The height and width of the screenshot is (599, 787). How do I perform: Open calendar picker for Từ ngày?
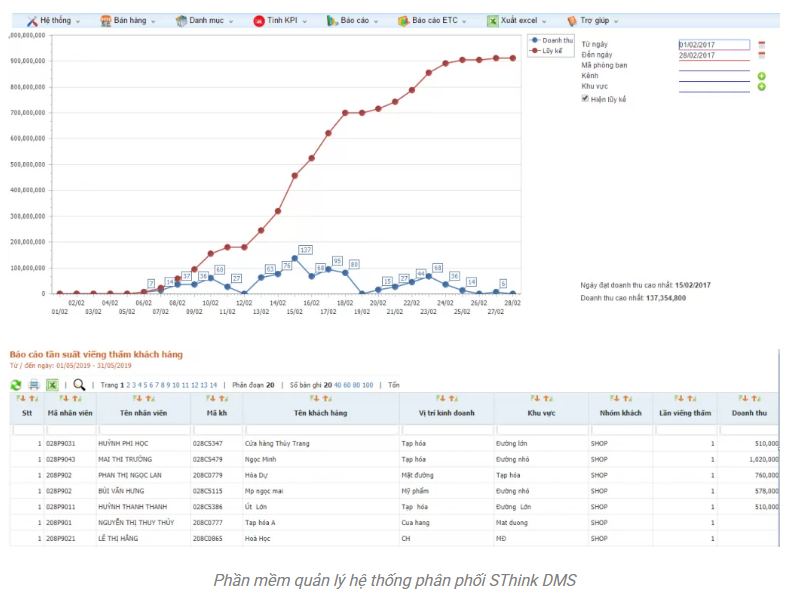coord(761,45)
